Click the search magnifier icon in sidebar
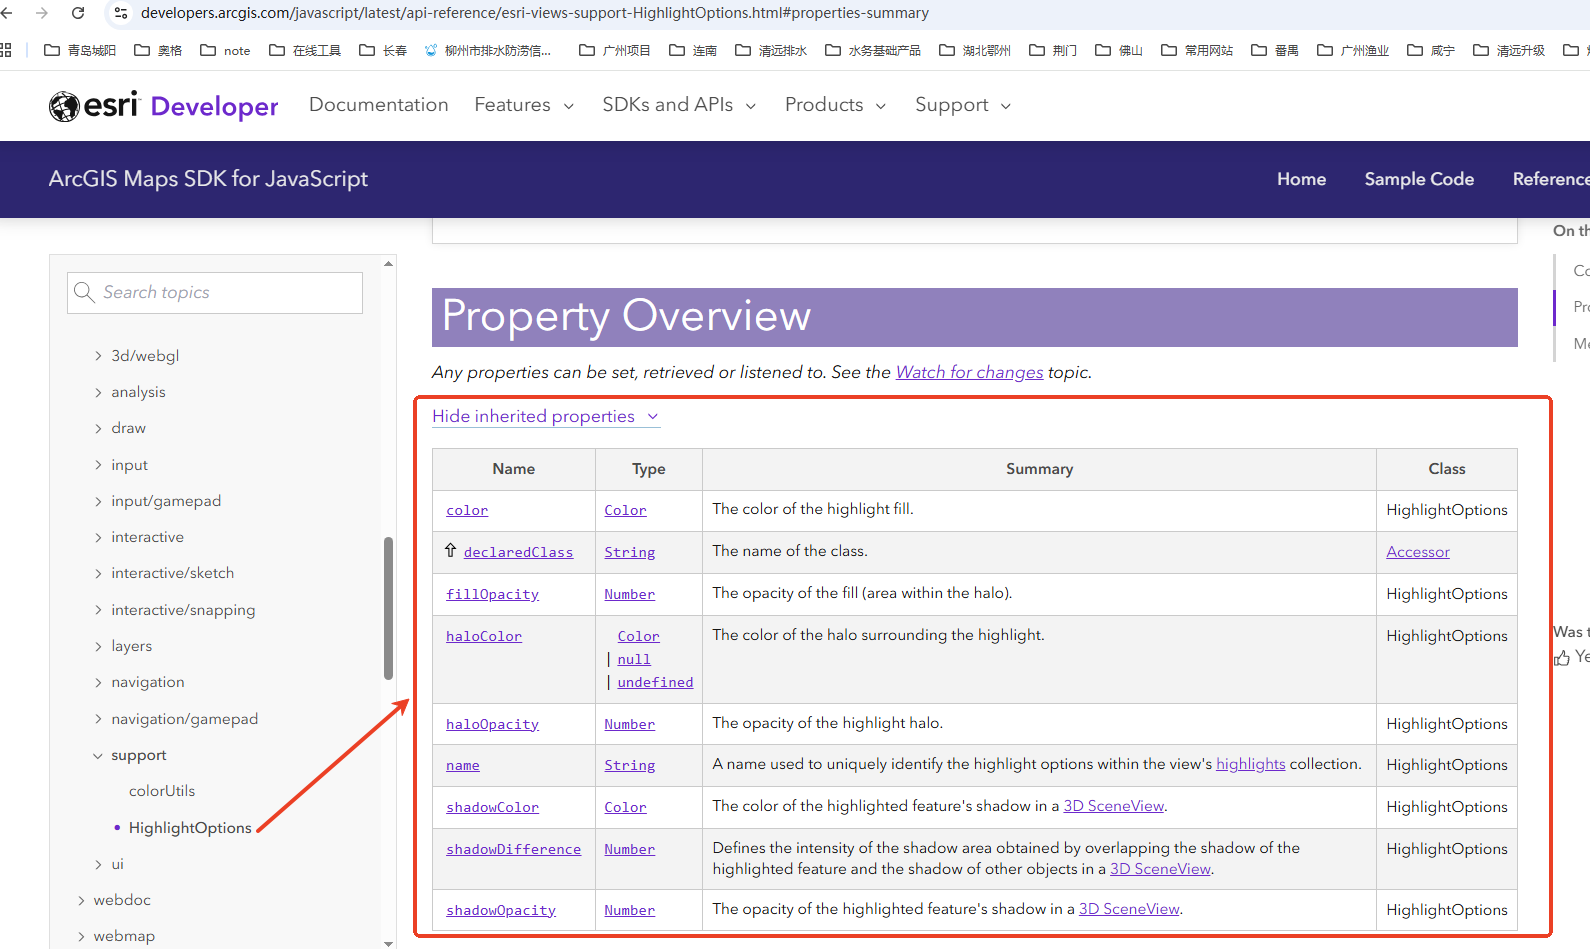Image resolution: width=1590 pixels, height=949 pixels. click(x=84, y=292)
